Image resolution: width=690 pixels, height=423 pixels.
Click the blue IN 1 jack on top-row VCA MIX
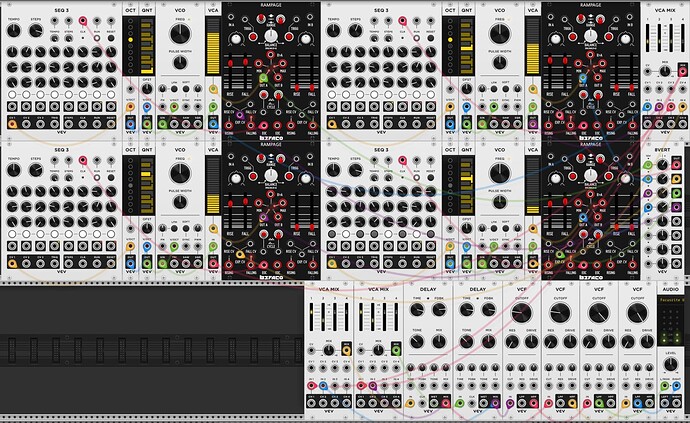pyautogui.click(x=647, y=106)
